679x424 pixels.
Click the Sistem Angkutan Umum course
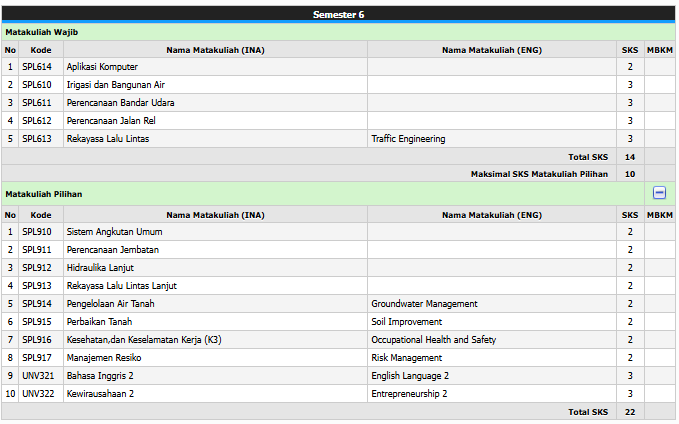click(114, 232)
